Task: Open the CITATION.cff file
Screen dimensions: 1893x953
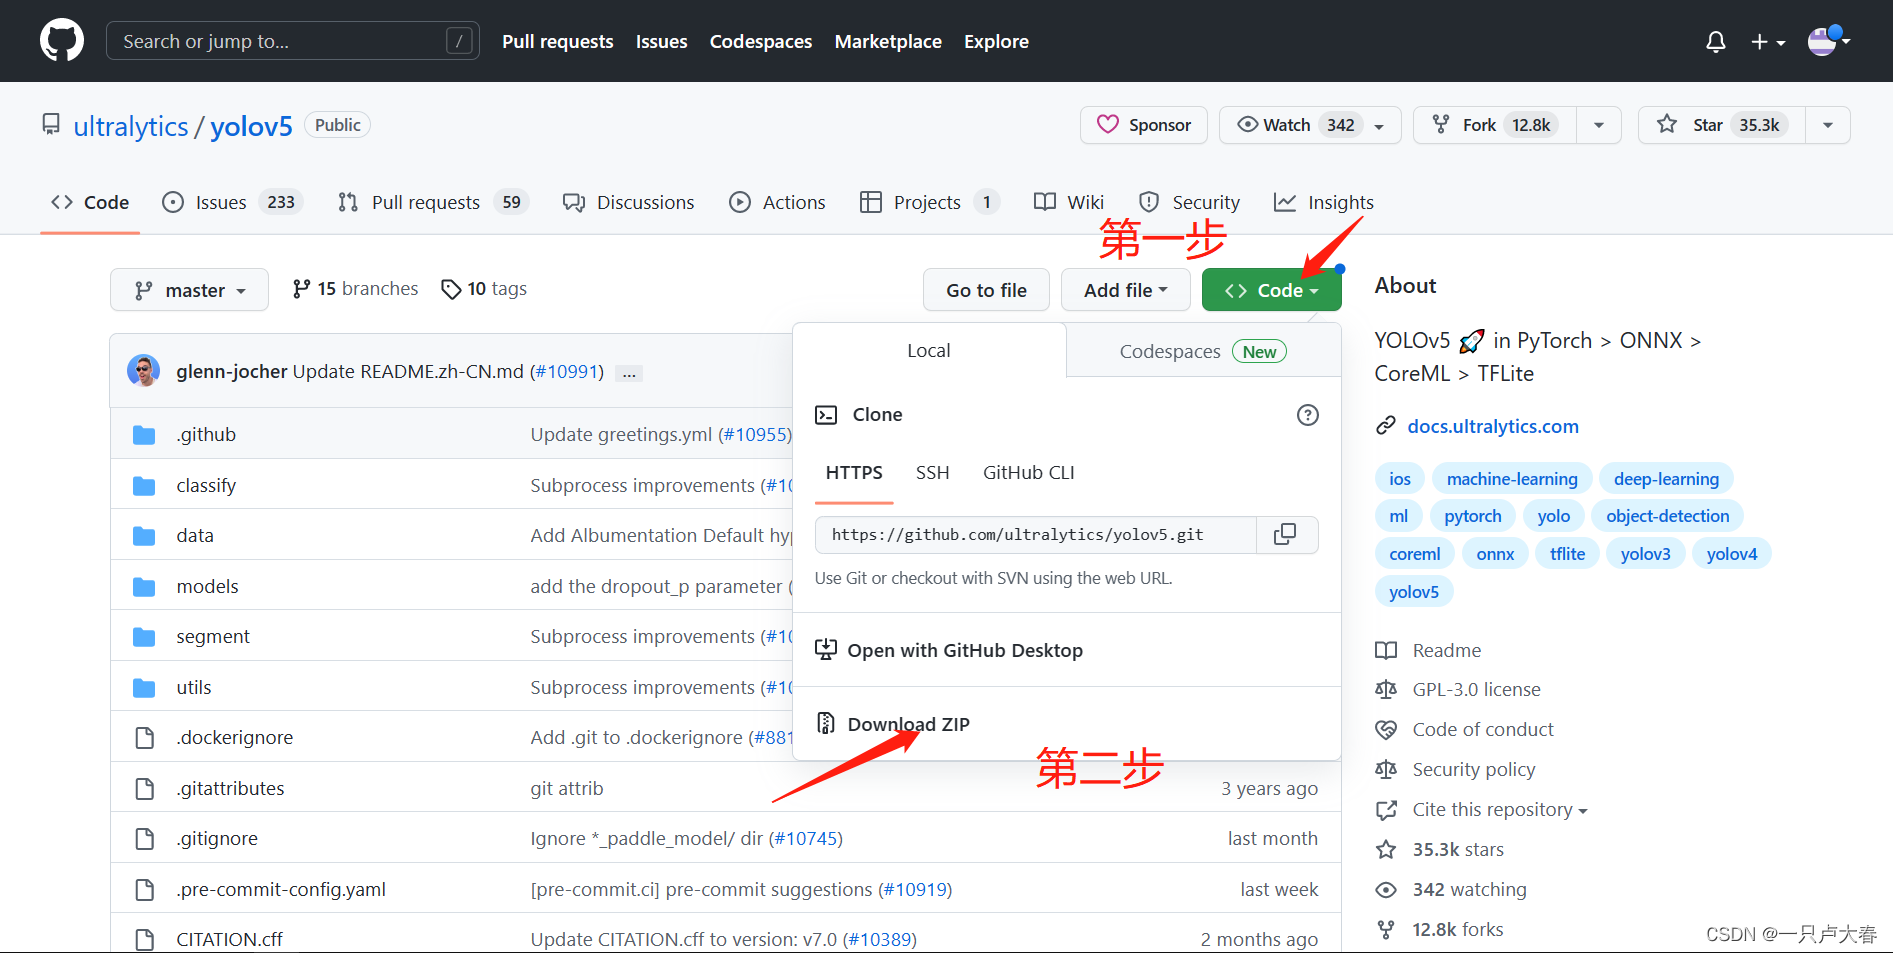Action: (x=229, y=940)
